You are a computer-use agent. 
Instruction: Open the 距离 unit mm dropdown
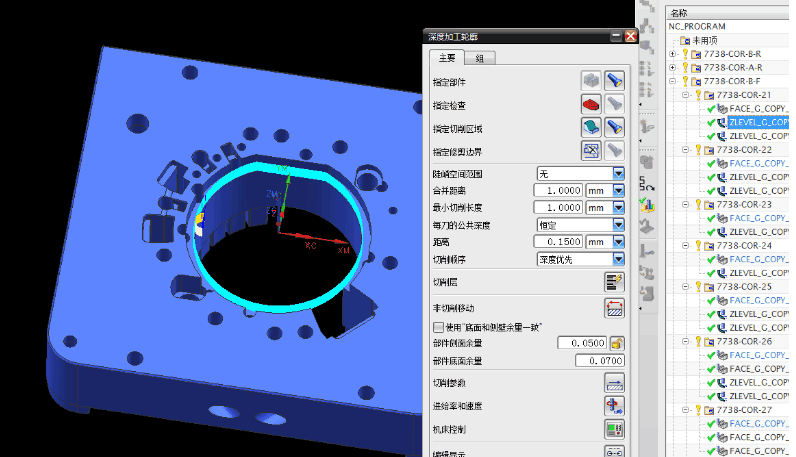[x=618, y=242]
